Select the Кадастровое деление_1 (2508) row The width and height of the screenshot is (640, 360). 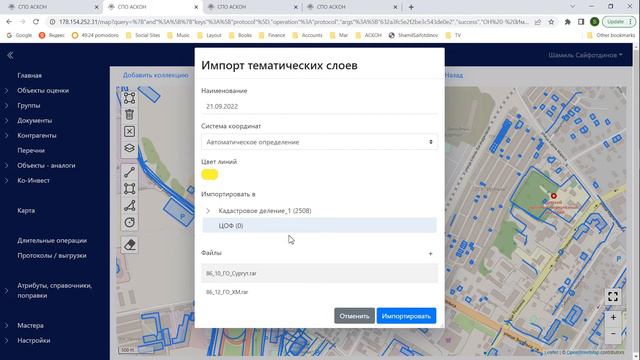pyautogui.click(x=319, y=211)
